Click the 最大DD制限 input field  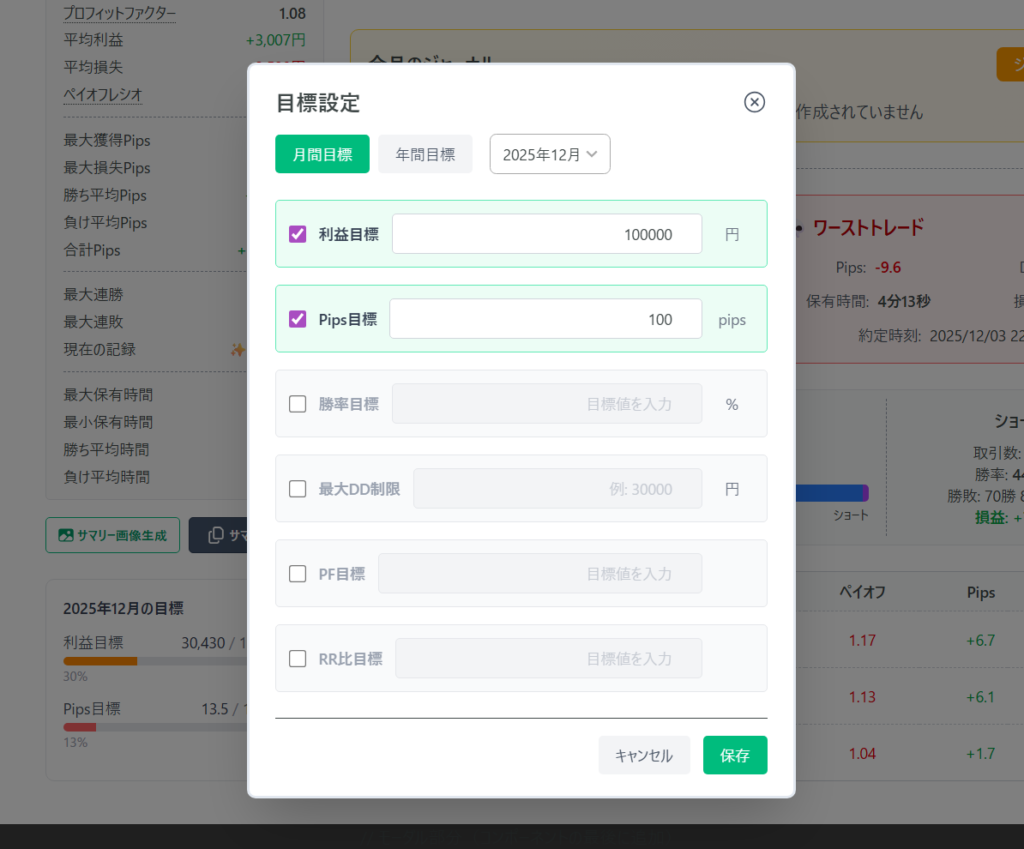[x=557, y=489]
